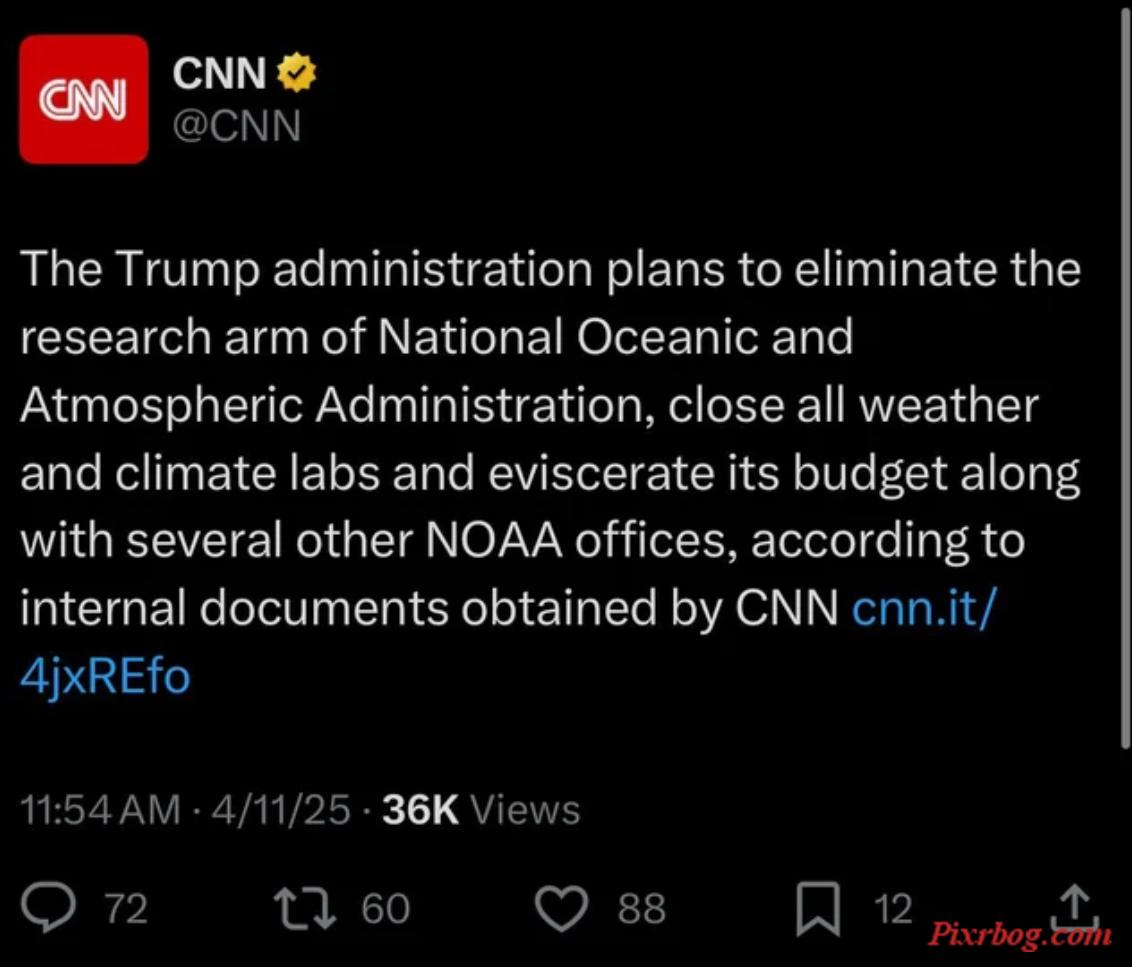Image resolution: width=1132 pixels, height=967 pixels.
Task: Click the repost arrows icon
Action: [x=305, y=908]
